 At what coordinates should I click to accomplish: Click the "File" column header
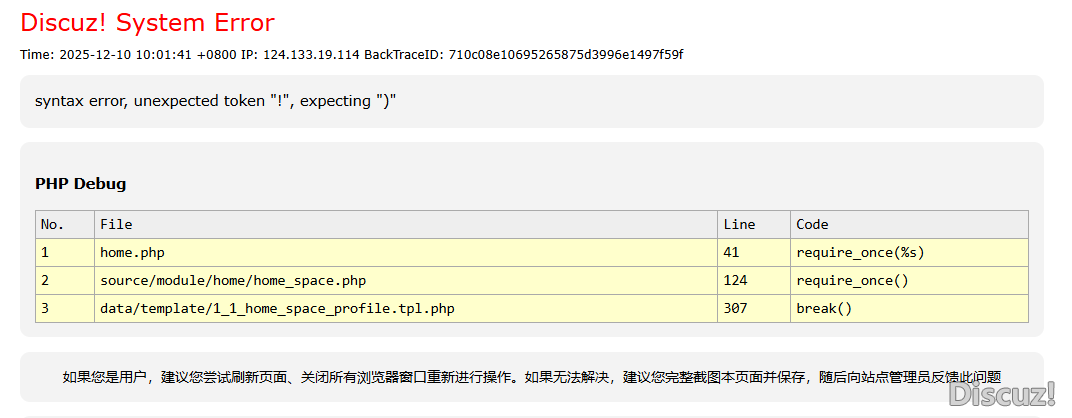click(x=116, y=225)
